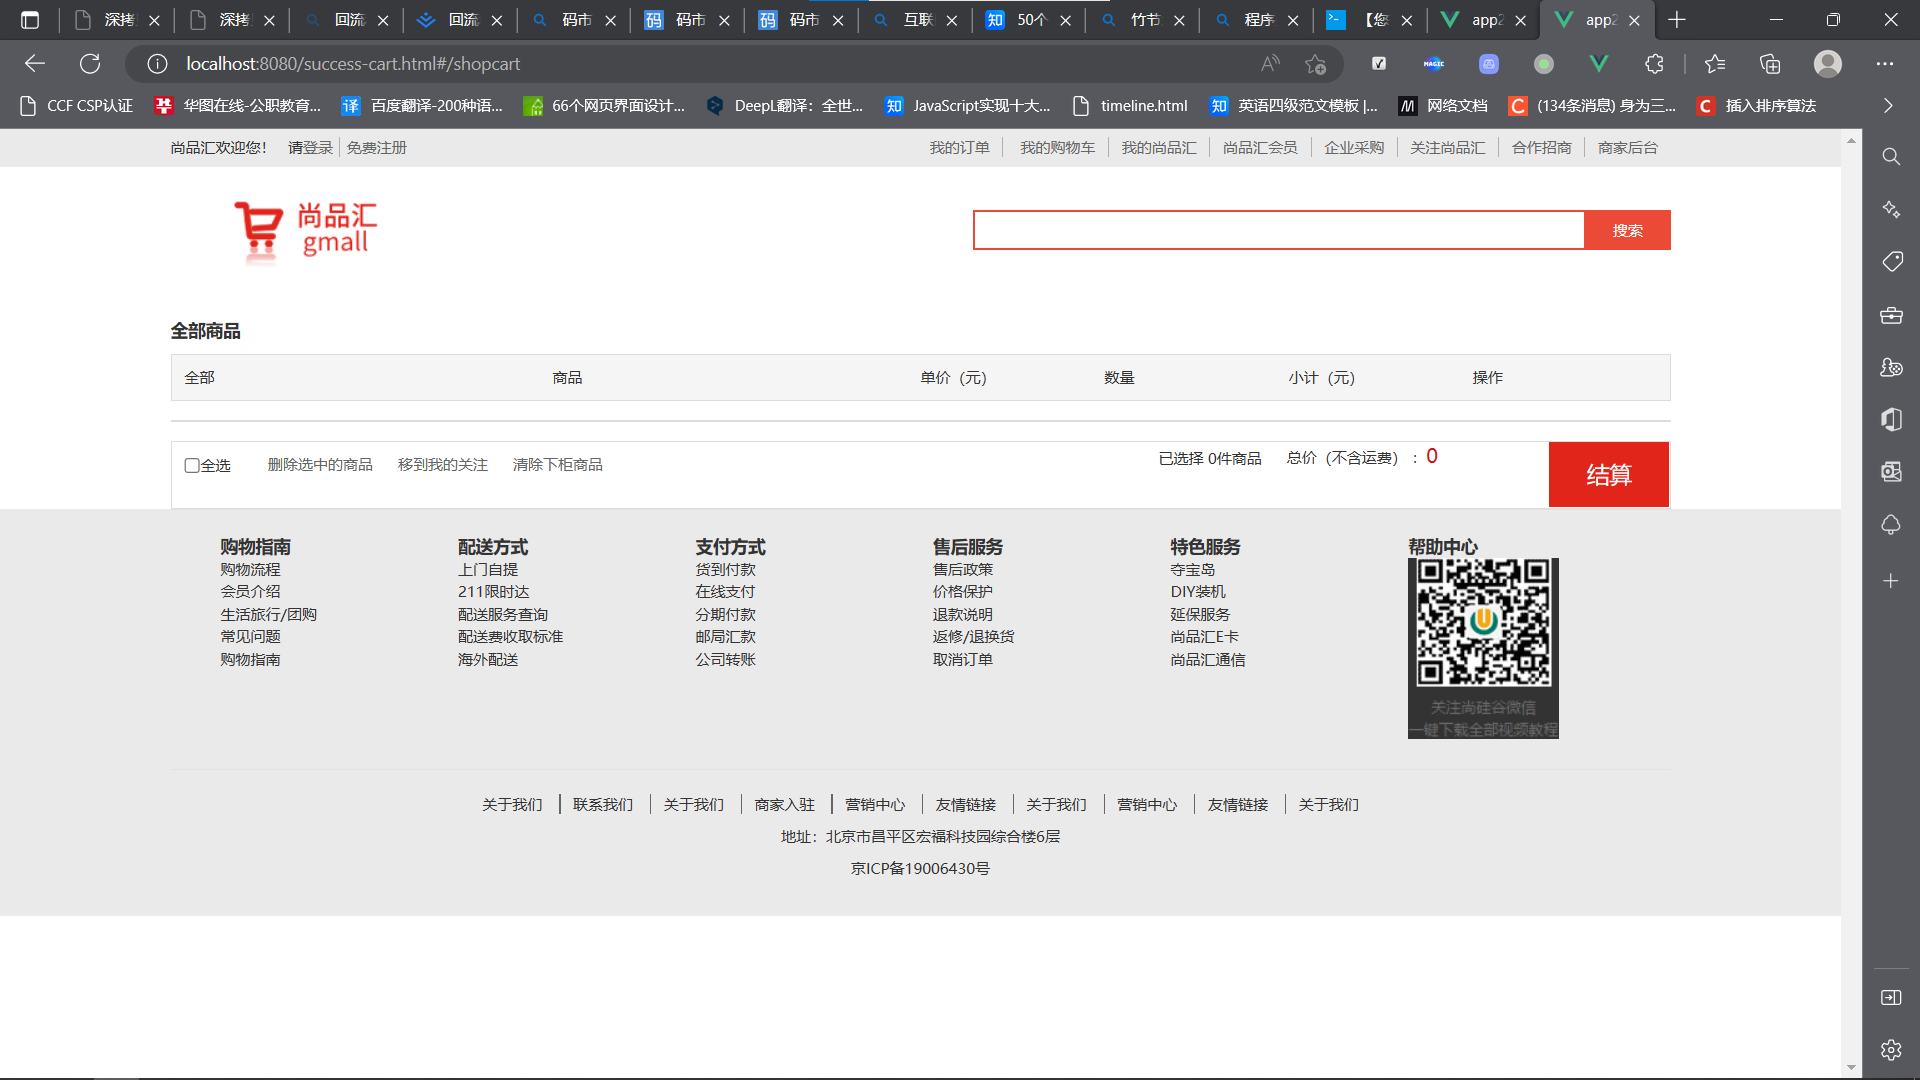
Task: Click the user profile avatar
Action: pyautogui.click(x=1828, y=64)
